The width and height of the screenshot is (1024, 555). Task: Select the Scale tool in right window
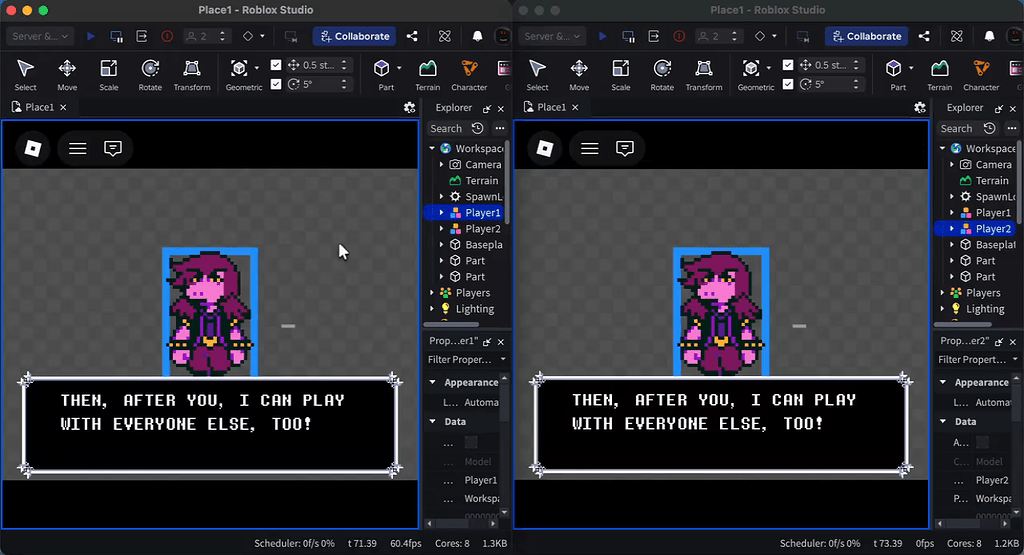coord(620,75)
